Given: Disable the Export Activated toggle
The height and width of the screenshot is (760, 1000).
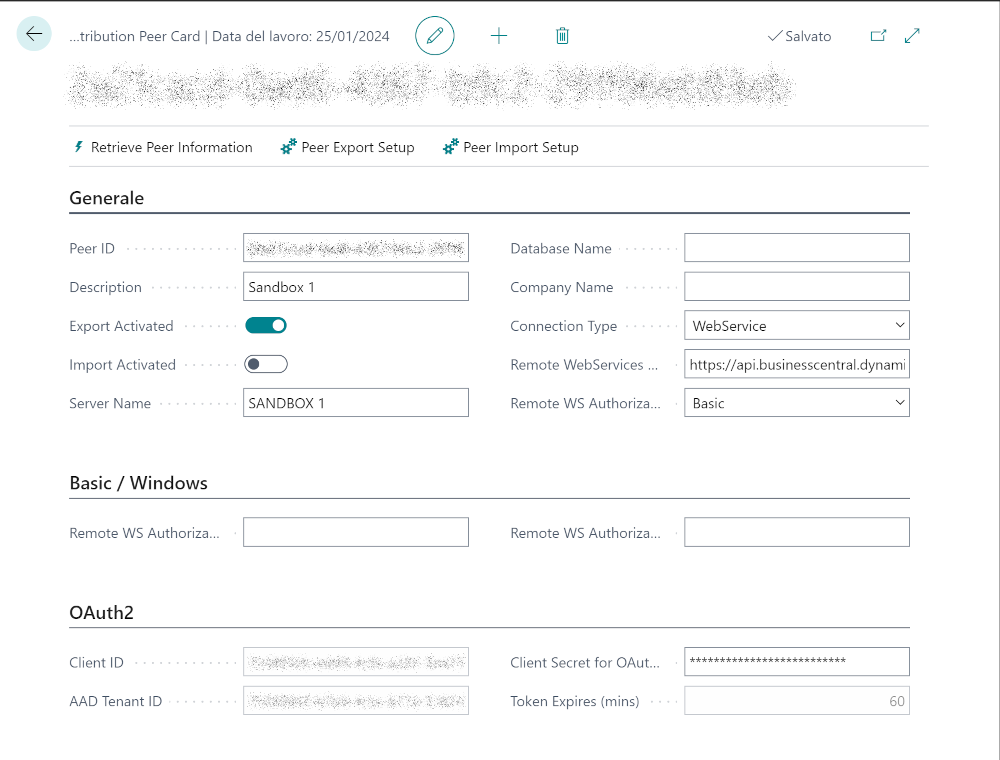Looking at the screenshot, I should point(266,326).
